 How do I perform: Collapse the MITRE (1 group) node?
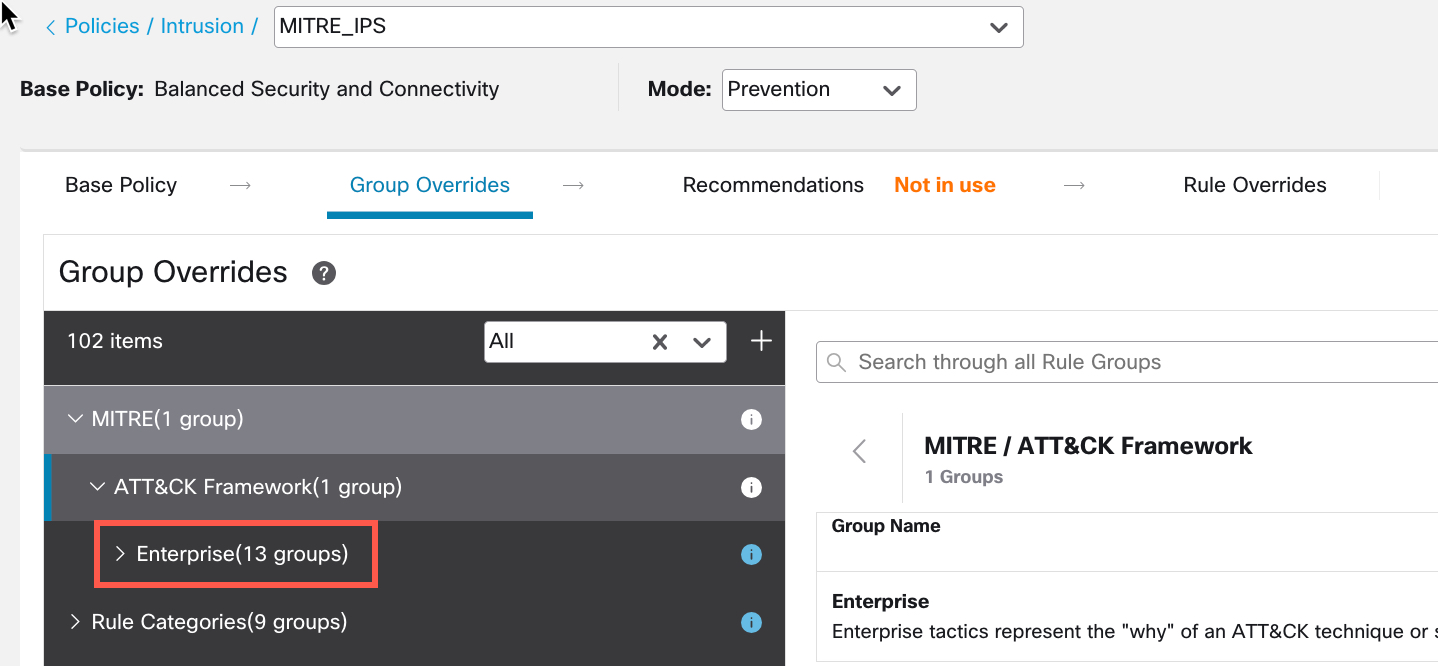click(75, 419)
